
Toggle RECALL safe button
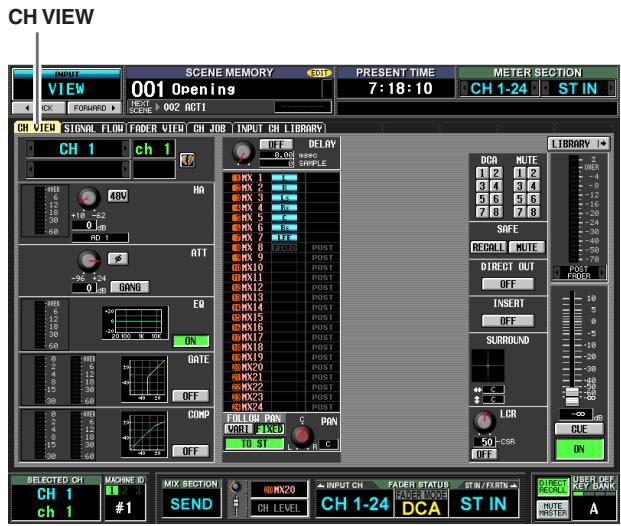(x=488, y=247)
